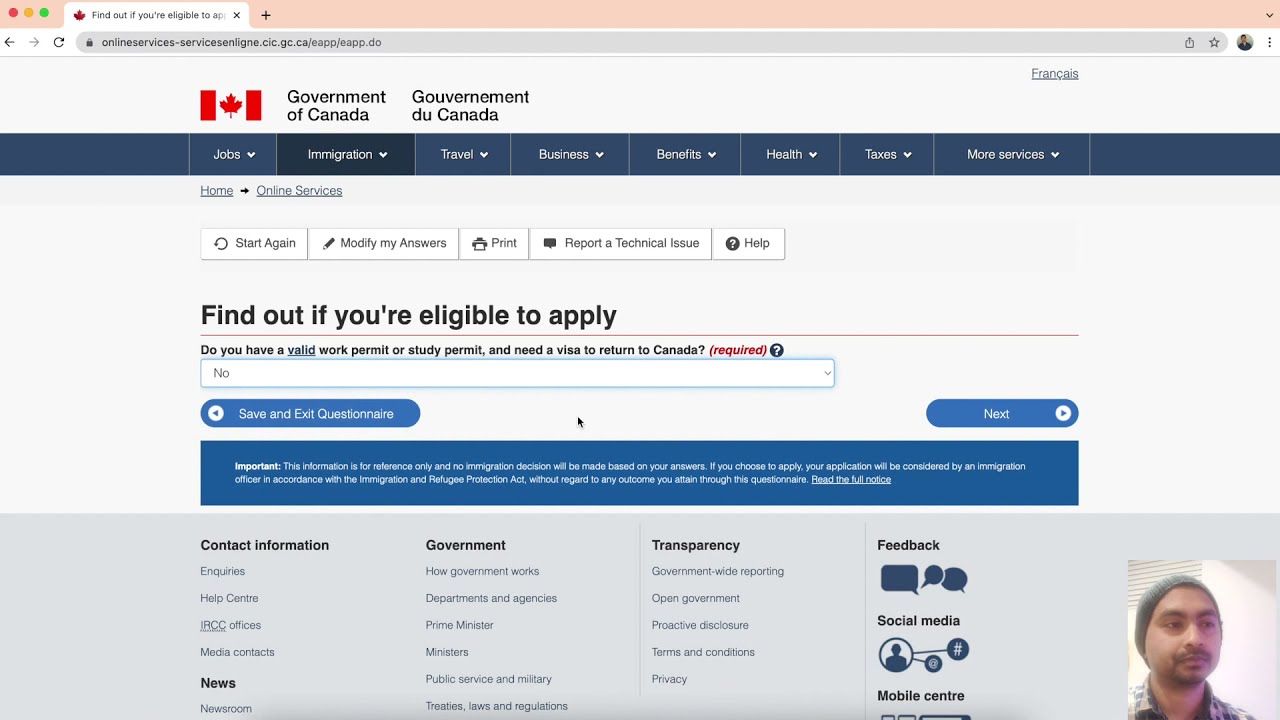This screenshot has width=1280, height=720.
Task: Click the help question mark beside required
Action: point(777,350)
